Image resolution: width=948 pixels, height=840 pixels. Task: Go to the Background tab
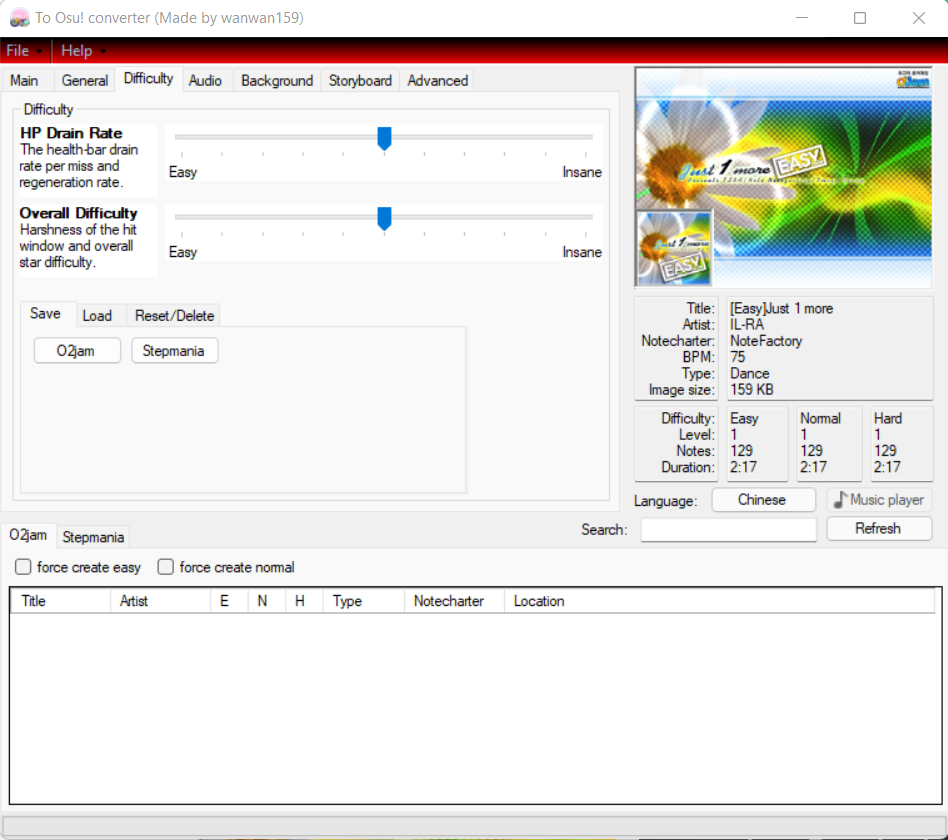[277, 80]
